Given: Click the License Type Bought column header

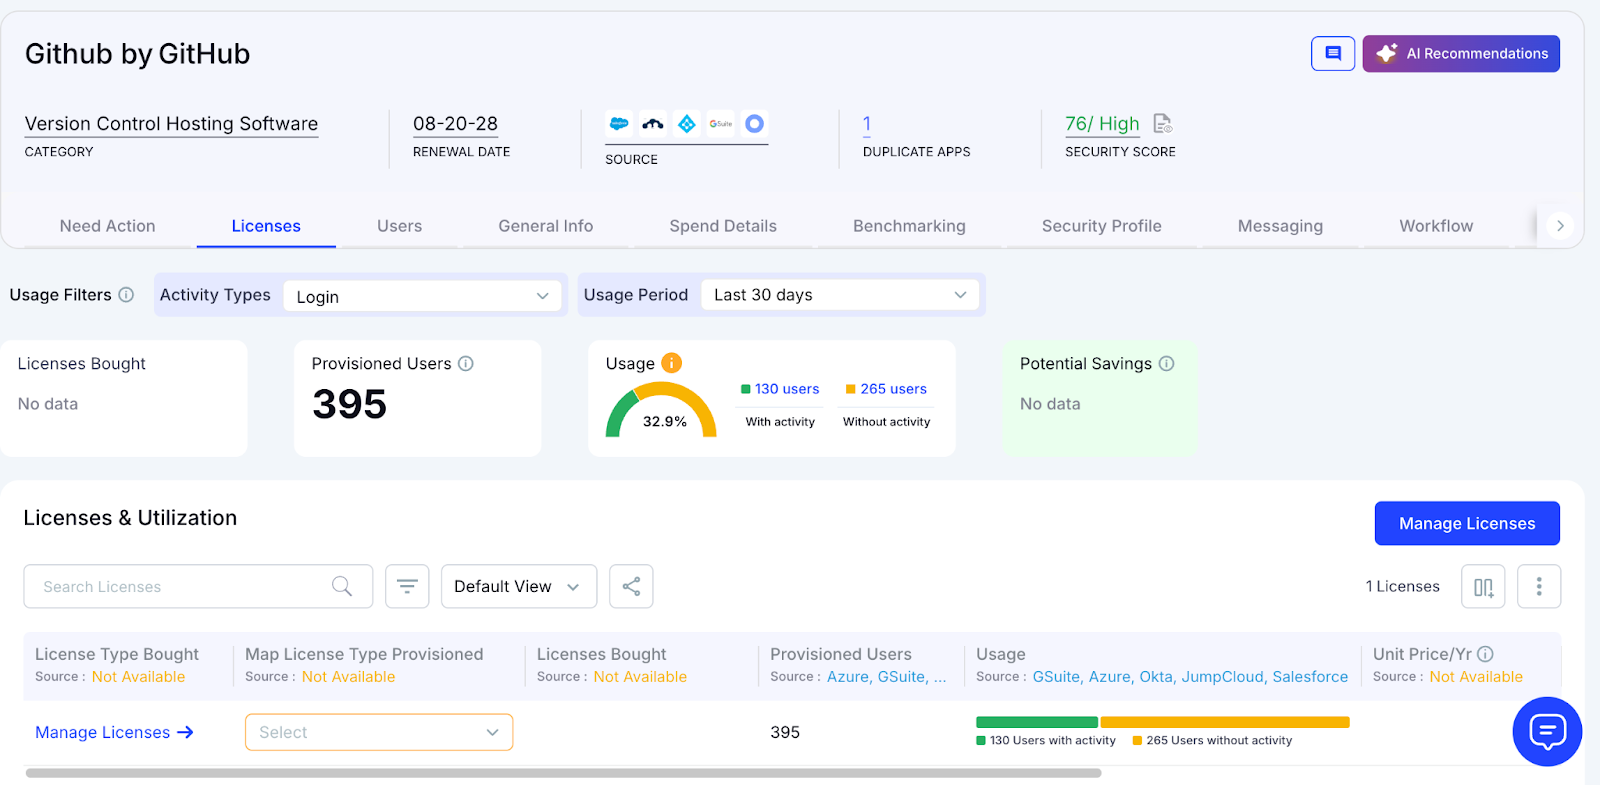Looking at the screenshot, I should pyautogui.click(x=117, y=654).
